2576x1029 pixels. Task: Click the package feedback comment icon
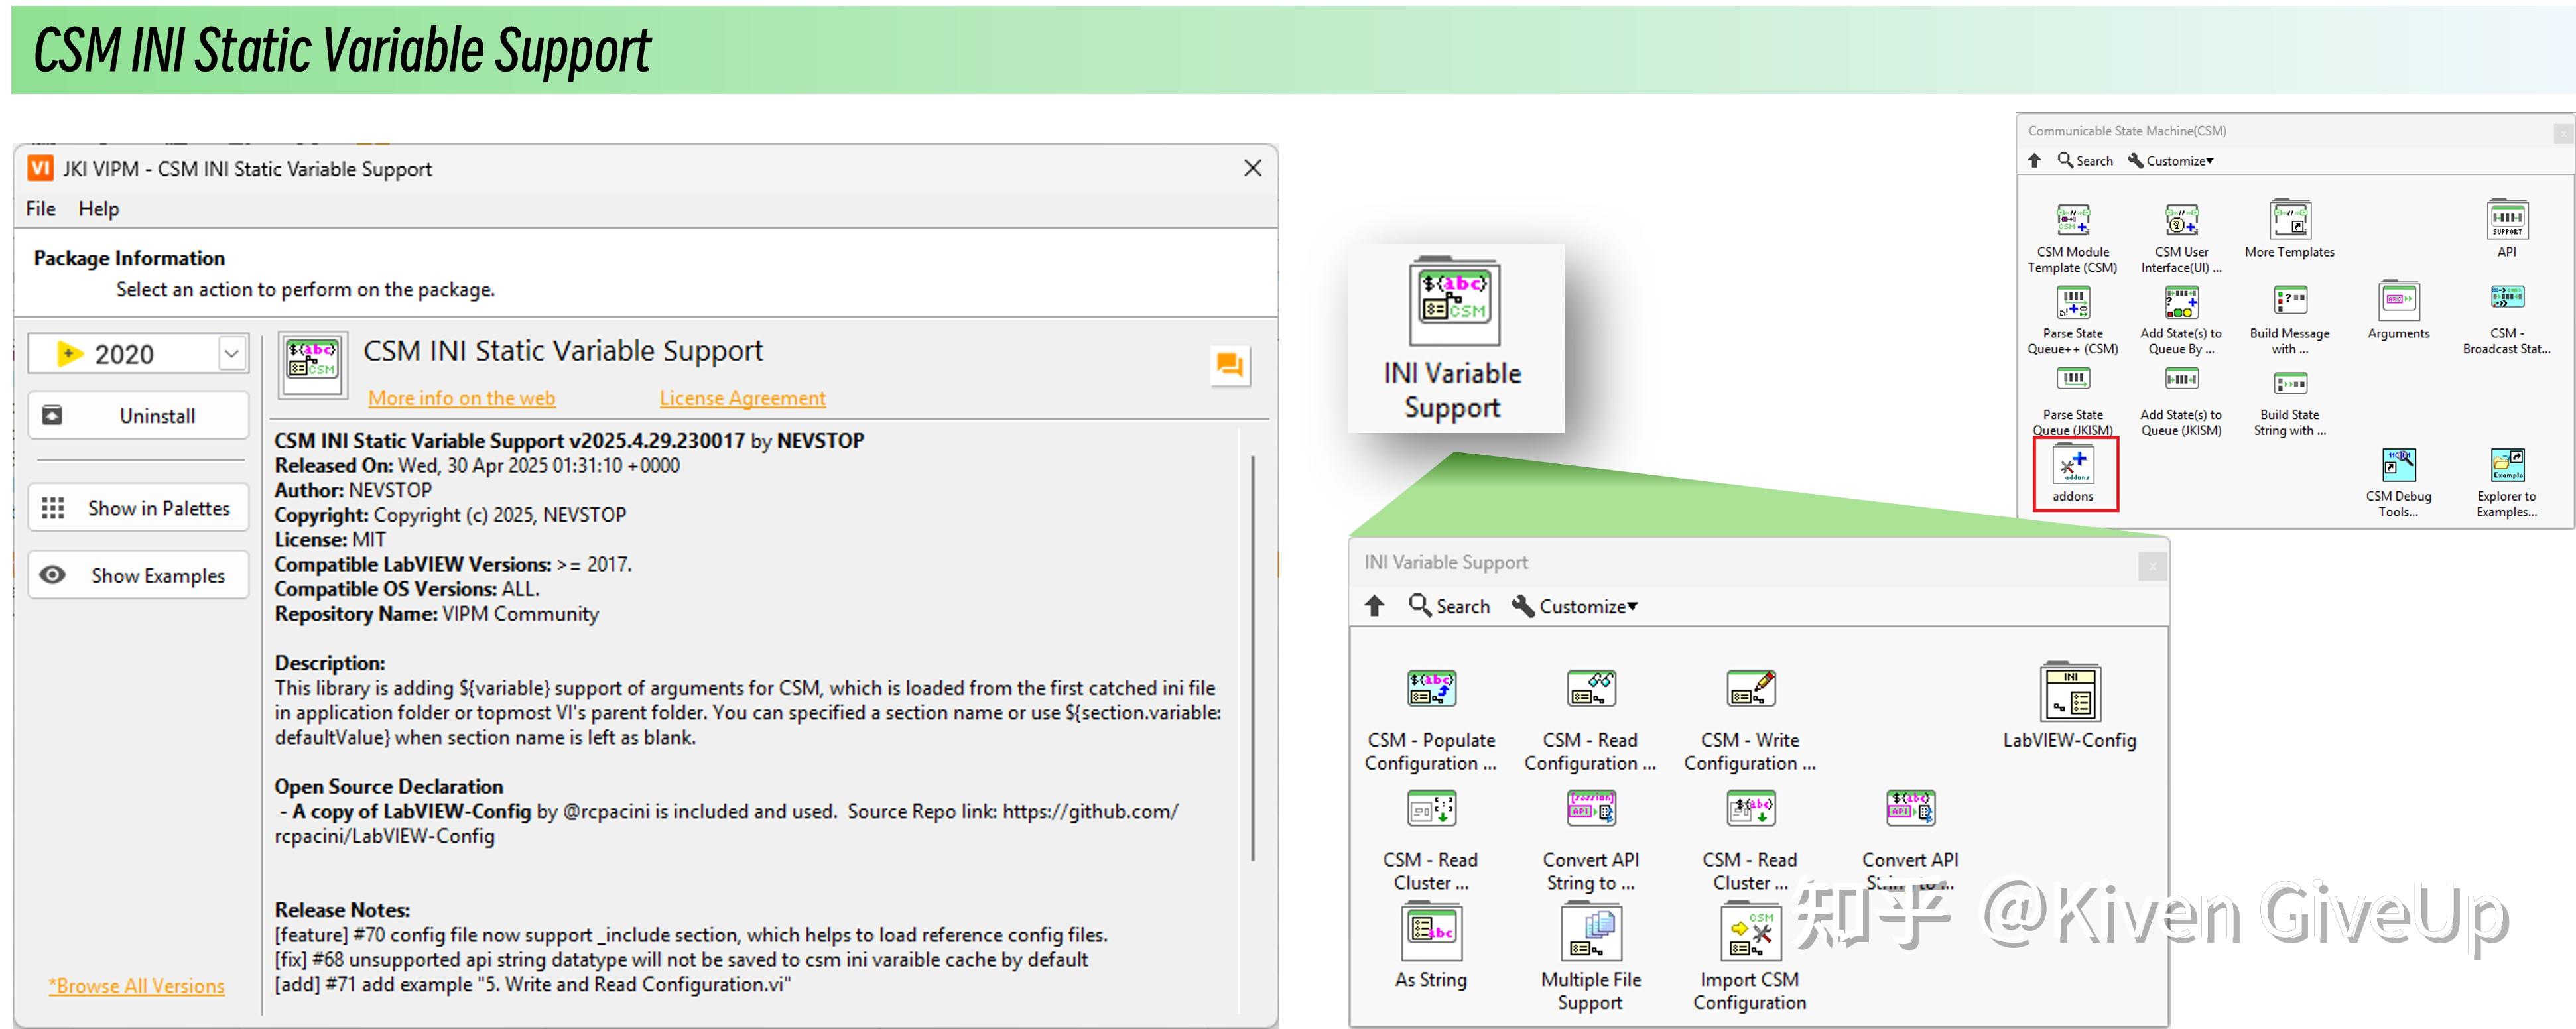1229,365
